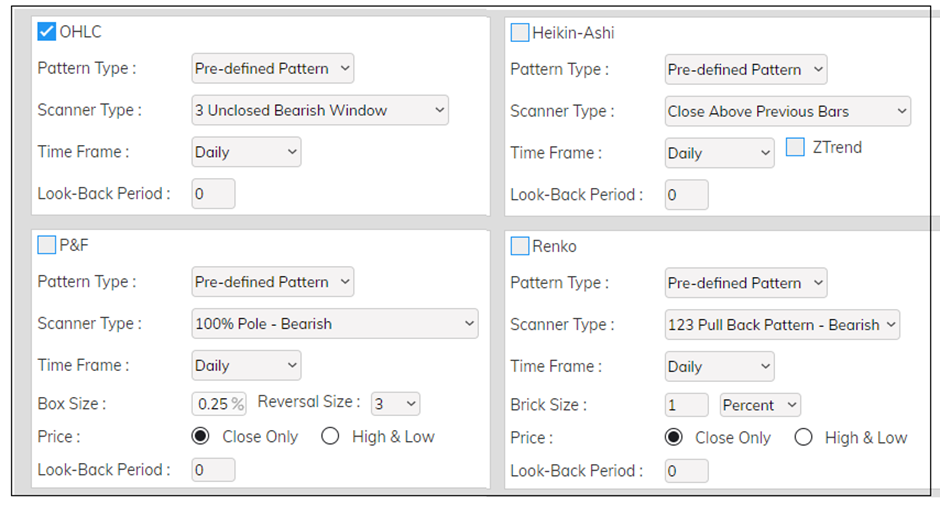
Task: Open P&F Reversal Size dropdown
Action: tap(395, 404)
